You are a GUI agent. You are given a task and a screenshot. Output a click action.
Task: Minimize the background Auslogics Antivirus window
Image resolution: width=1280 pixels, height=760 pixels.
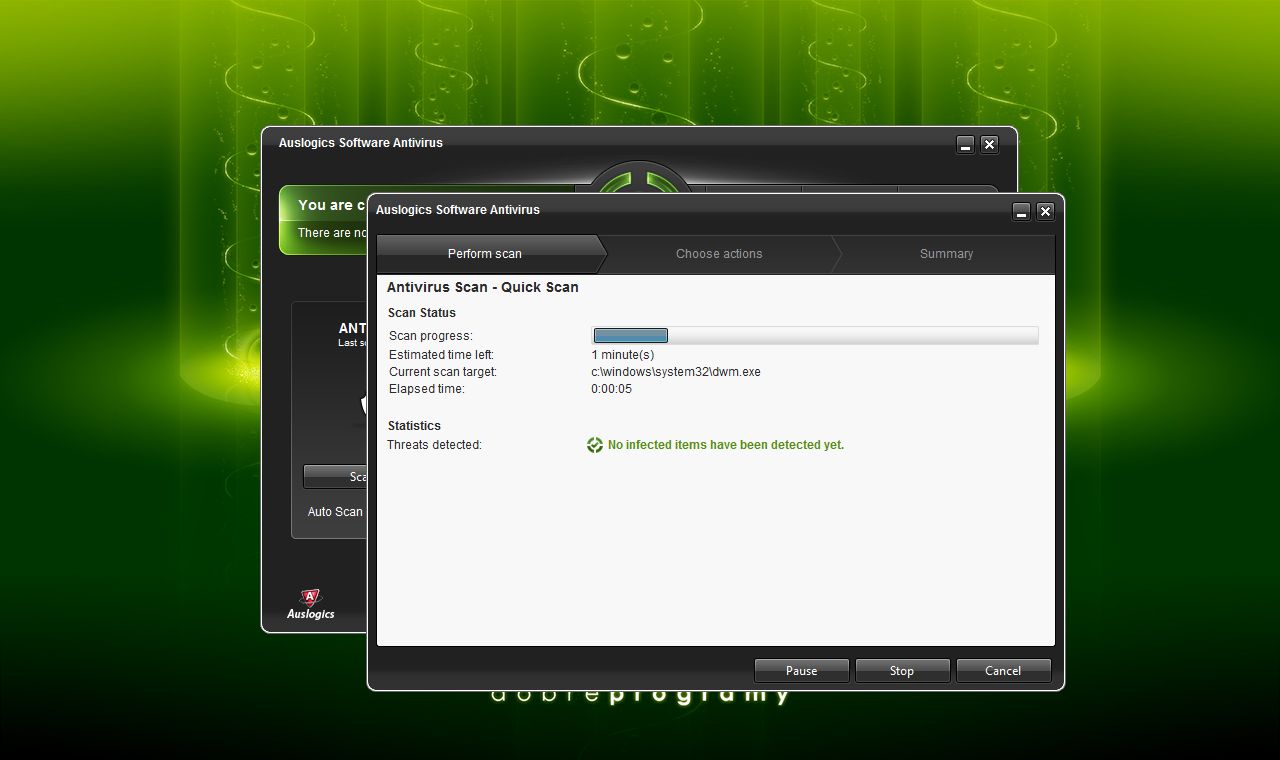coord(965,145)
